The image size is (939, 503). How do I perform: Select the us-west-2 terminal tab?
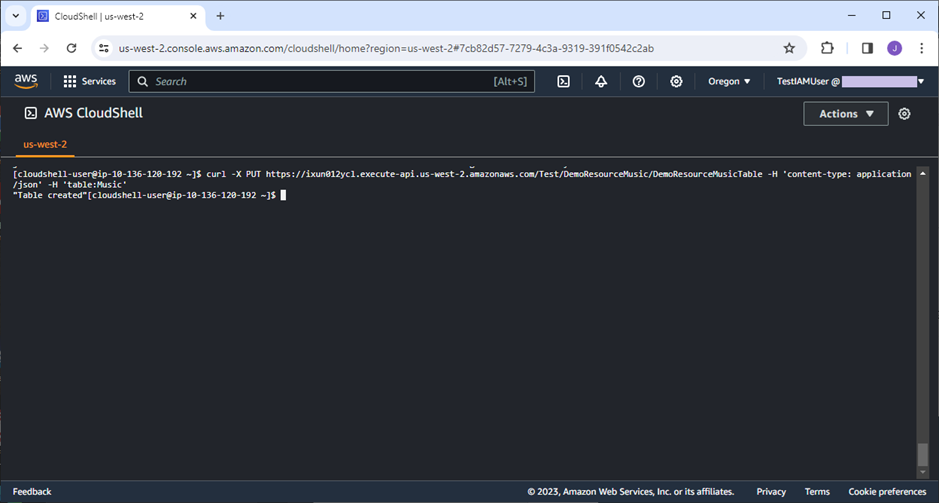tap(45, 144)
